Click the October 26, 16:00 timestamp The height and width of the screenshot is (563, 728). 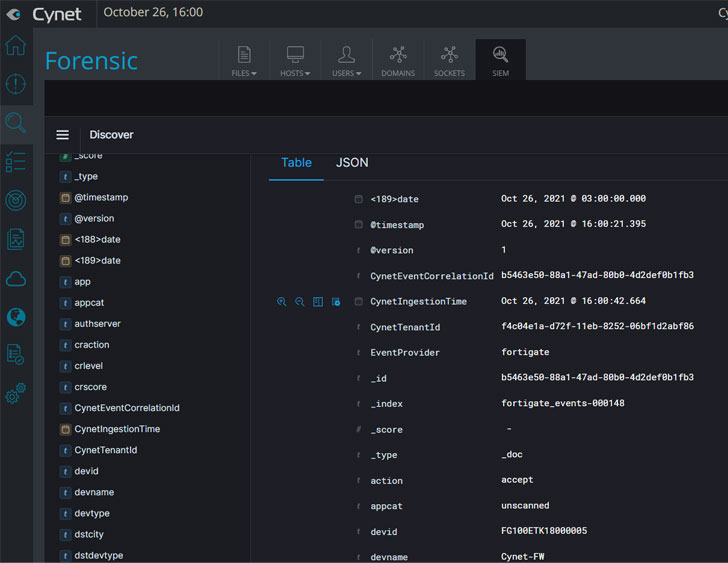[x=153, y=12]
